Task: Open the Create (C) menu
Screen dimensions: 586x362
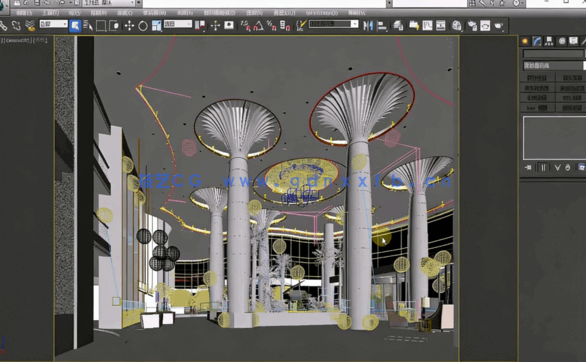Action: [124, 13]
